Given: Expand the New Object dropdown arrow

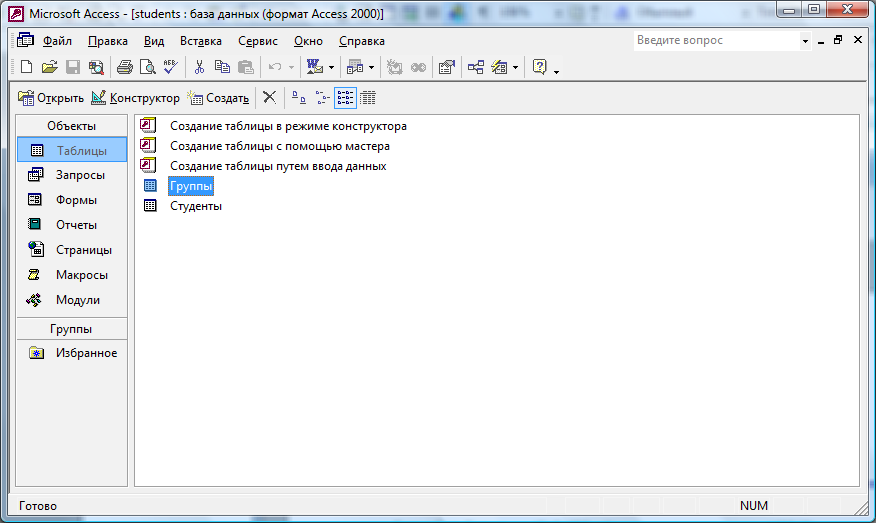Looking at the screenshot, I should (x=515, y=68).
